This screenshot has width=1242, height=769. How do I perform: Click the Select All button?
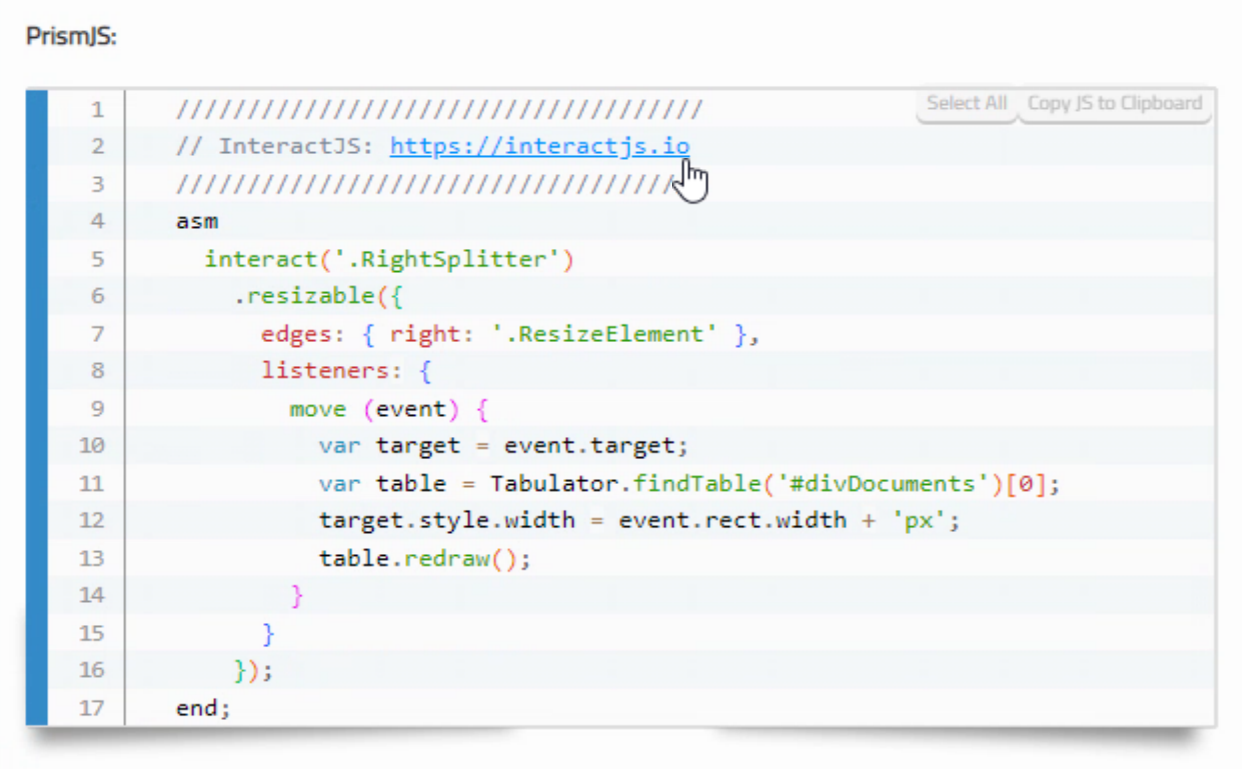(x=966, y=104)
